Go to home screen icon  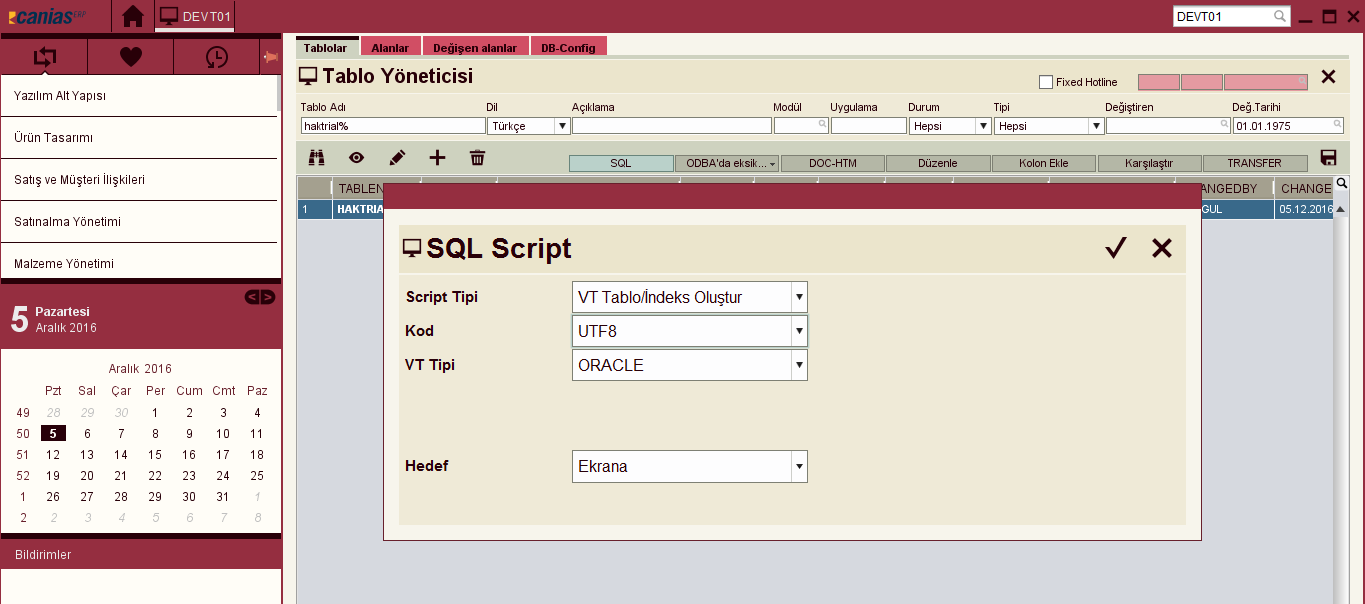[x=132, y=16]
